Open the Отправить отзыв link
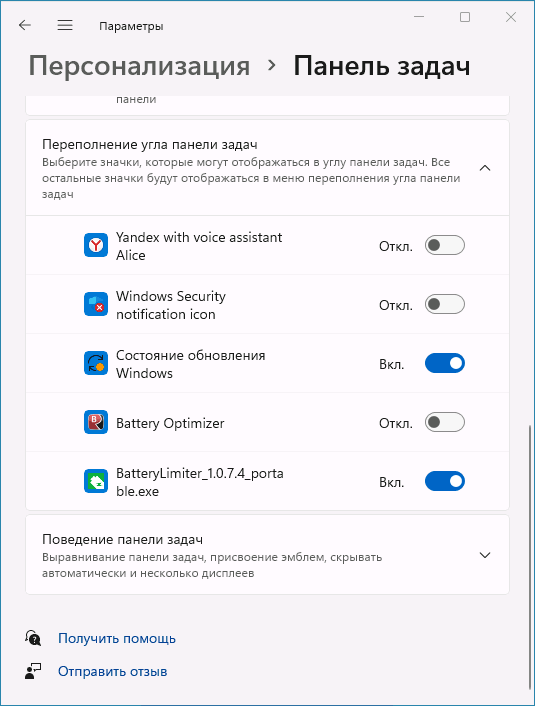Viewport: 535px width, 706px height. pyautogui.click(x=113, y=671)
